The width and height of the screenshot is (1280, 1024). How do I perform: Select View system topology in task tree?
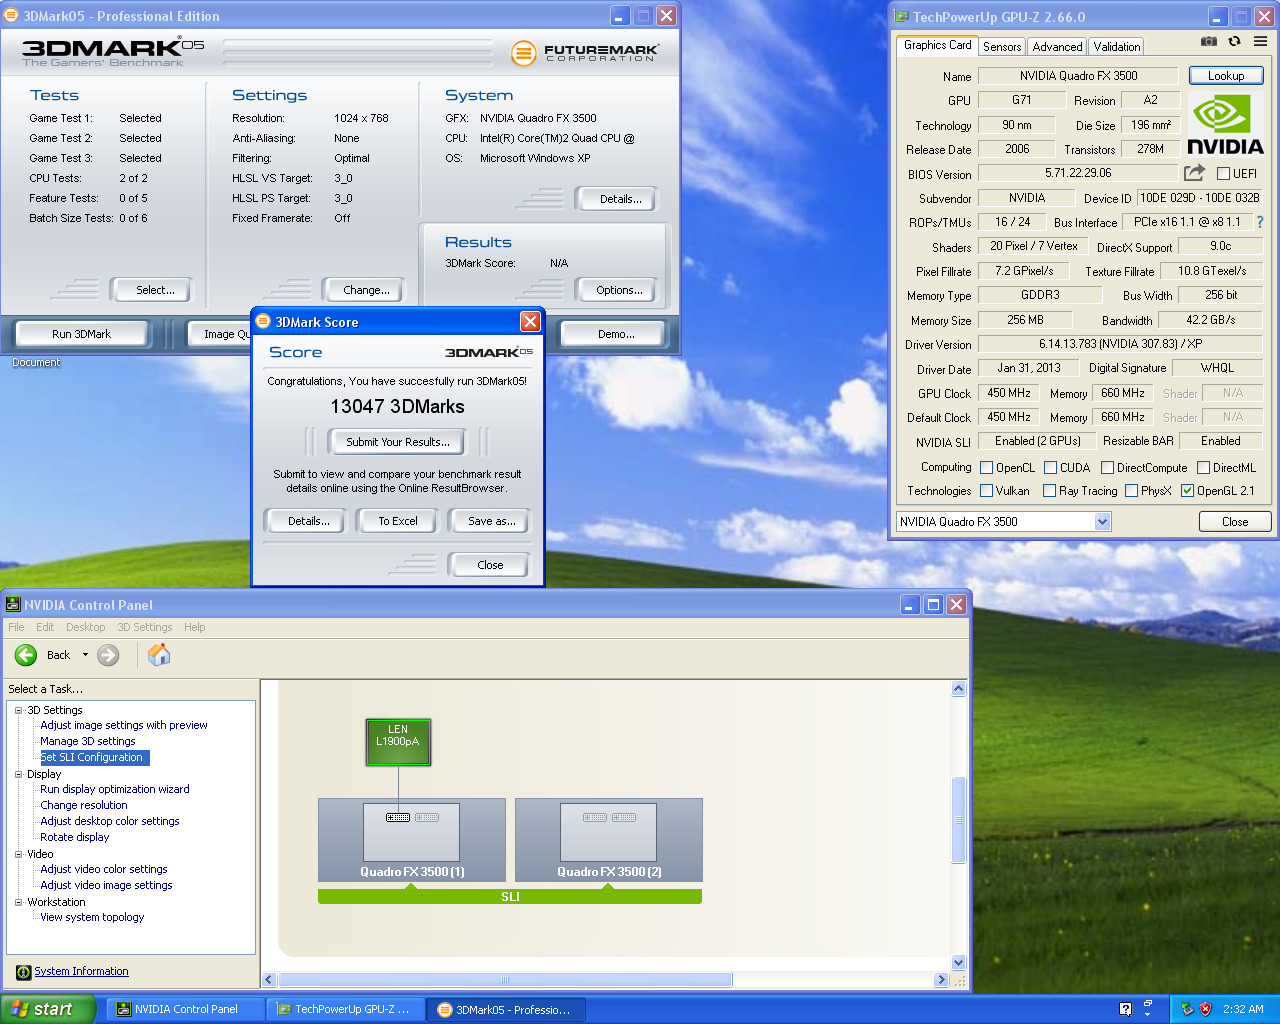[91, 917]
